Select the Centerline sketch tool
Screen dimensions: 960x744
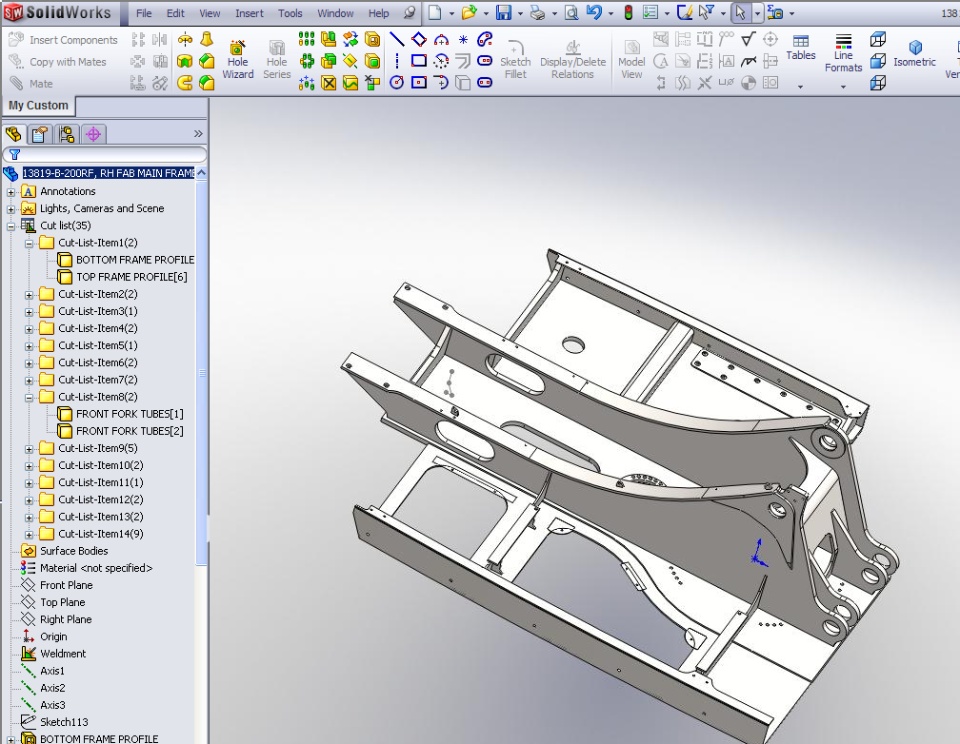(x=397, y=61)
